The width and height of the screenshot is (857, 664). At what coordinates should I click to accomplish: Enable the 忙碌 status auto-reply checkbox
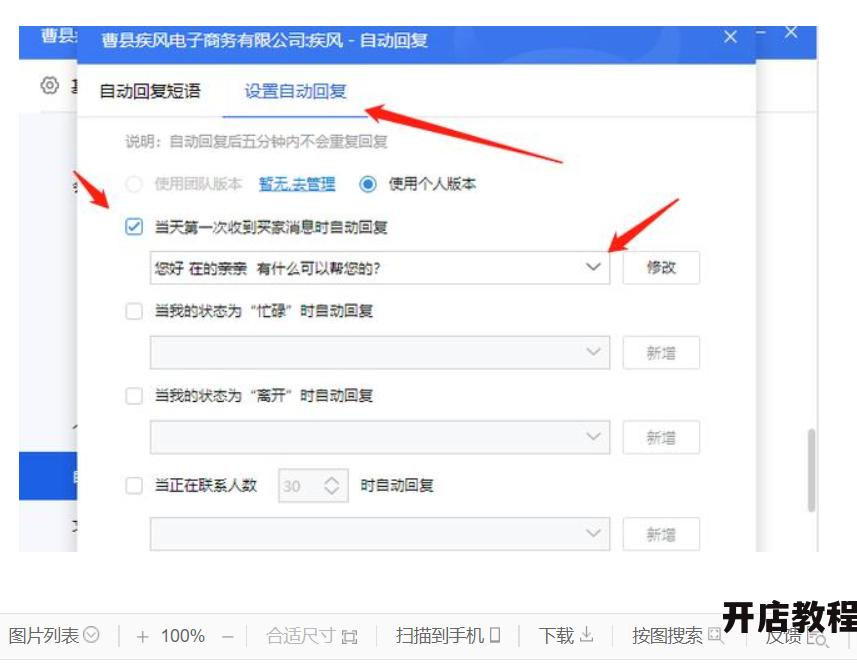[134, 311]
